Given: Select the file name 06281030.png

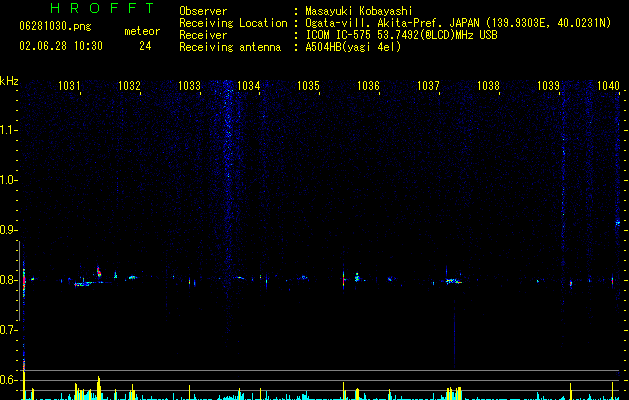Looking at the screenshot, I should 55,26.
